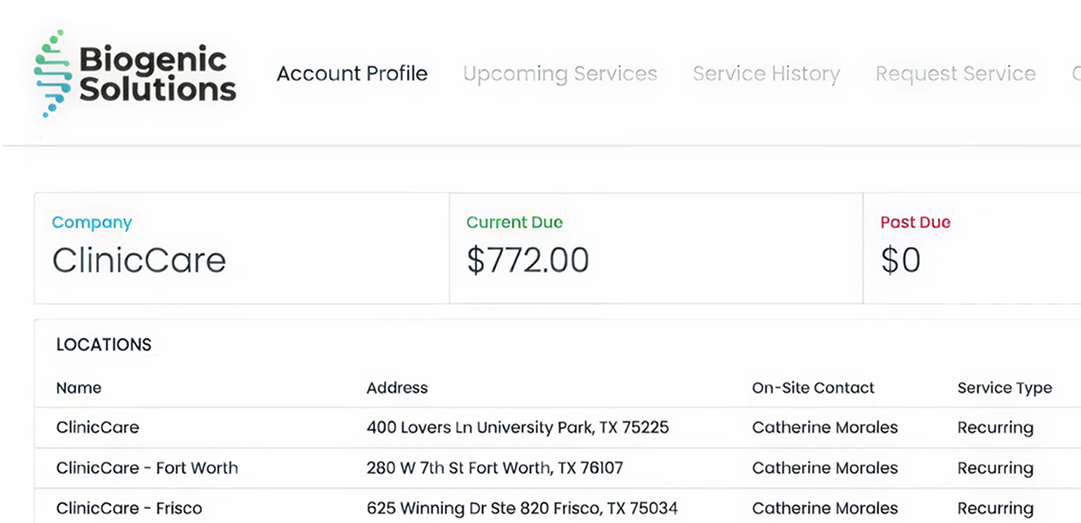Click the Address column header
This screenshot has height=523, width=1081.
[397, 388]
